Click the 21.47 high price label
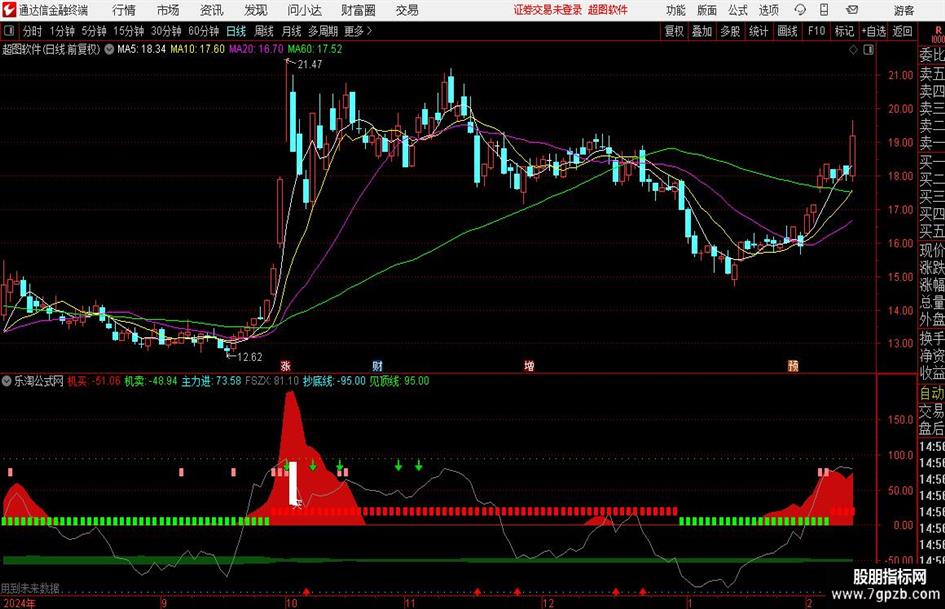This screenshot has height=609, width=945. coord(310,64)
